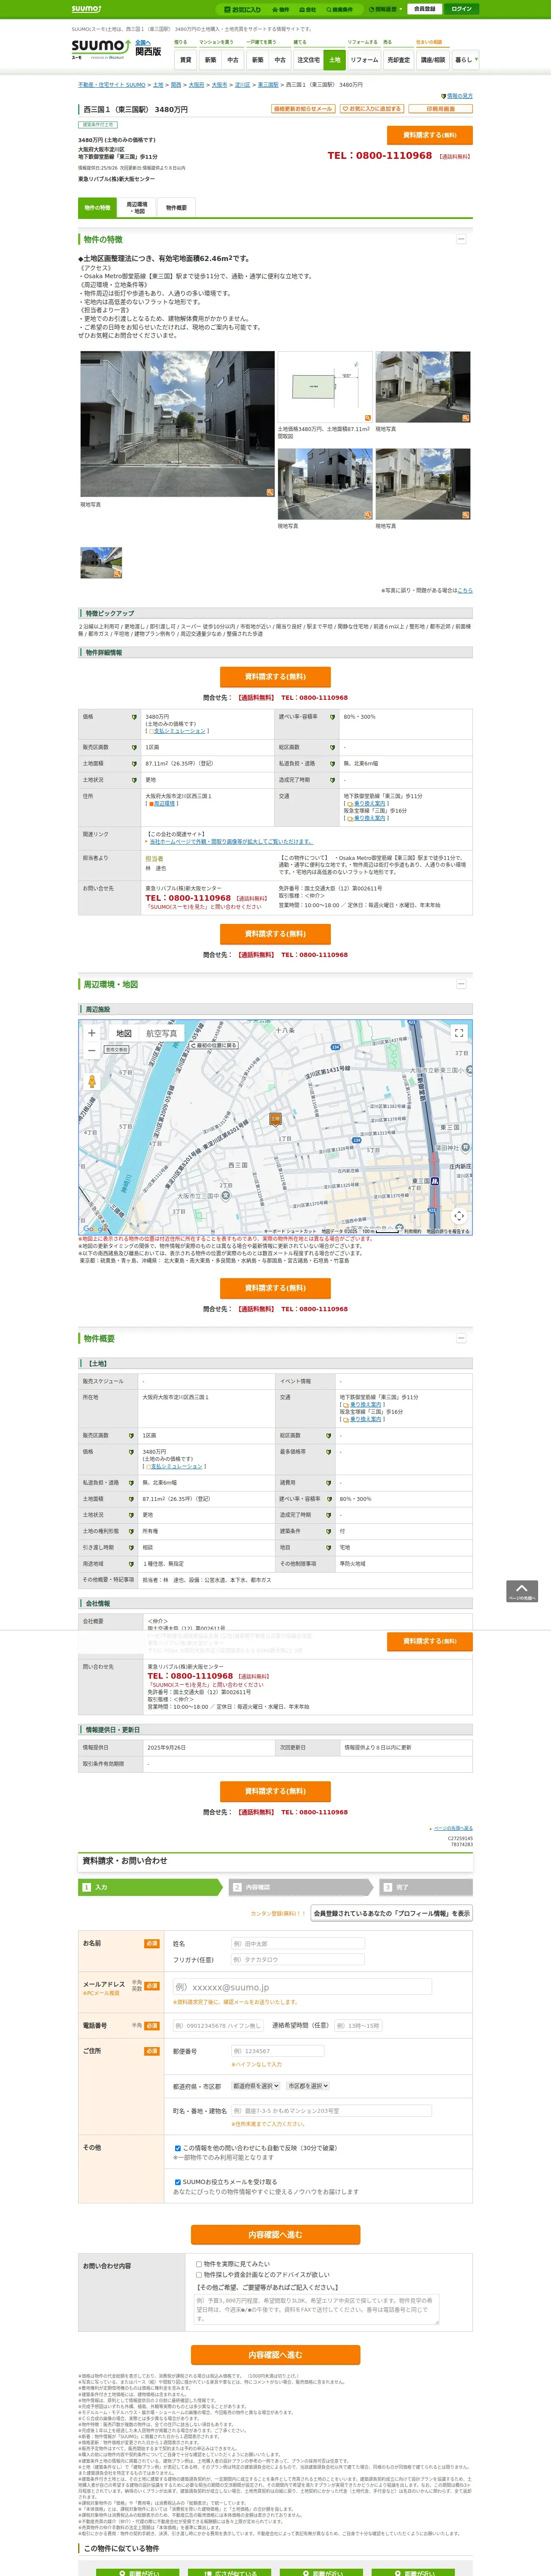Image resolution: width=551 pixels, height=2576 pixels.
Task: Zoom in on the map with plus button
Action: click(92, 1033)
